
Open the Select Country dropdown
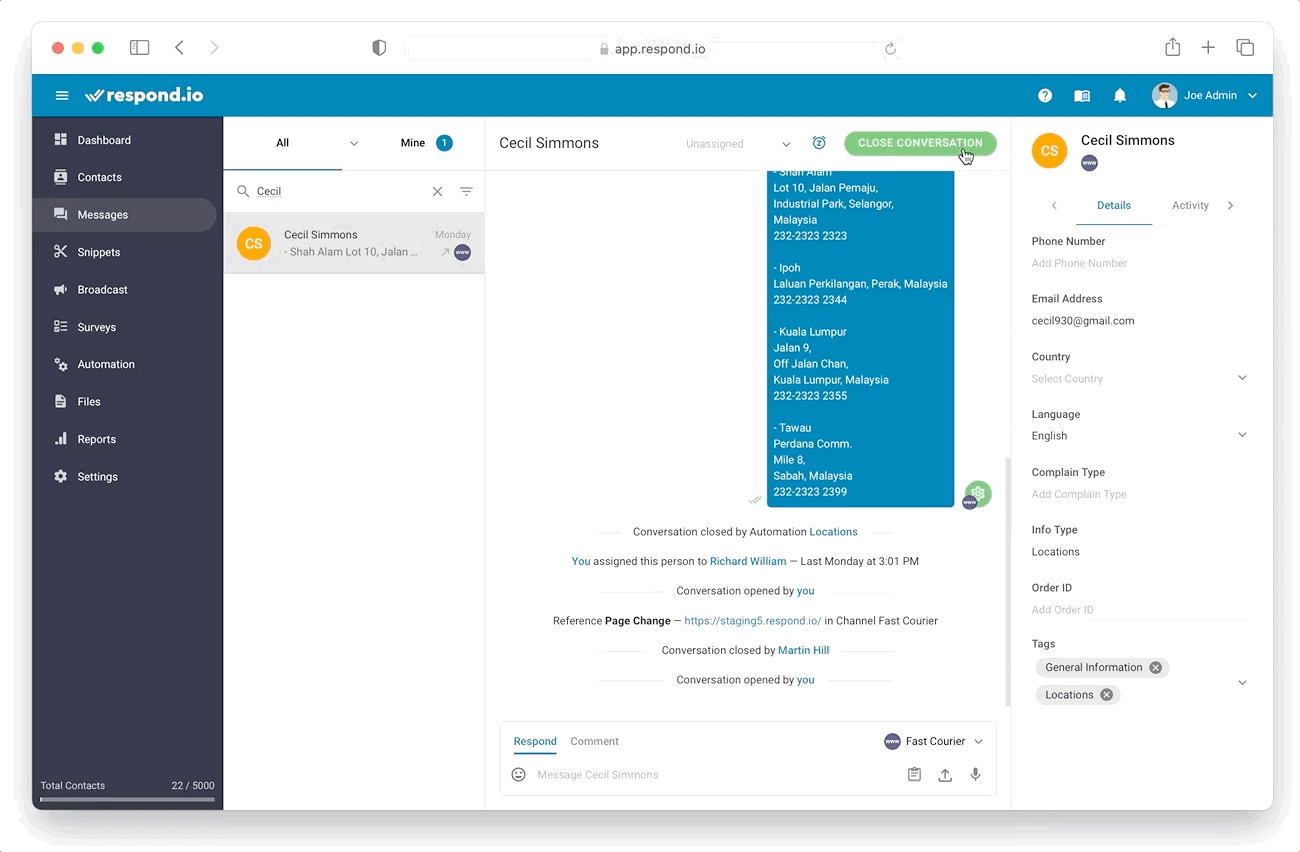tap(1140, 379)
